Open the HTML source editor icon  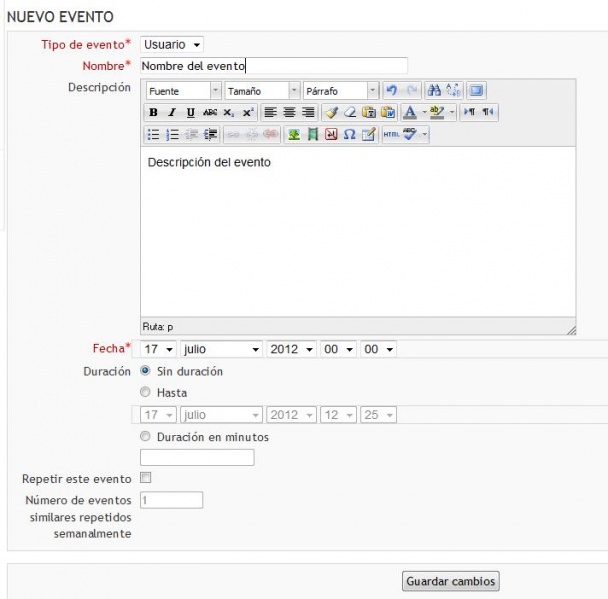391,135
